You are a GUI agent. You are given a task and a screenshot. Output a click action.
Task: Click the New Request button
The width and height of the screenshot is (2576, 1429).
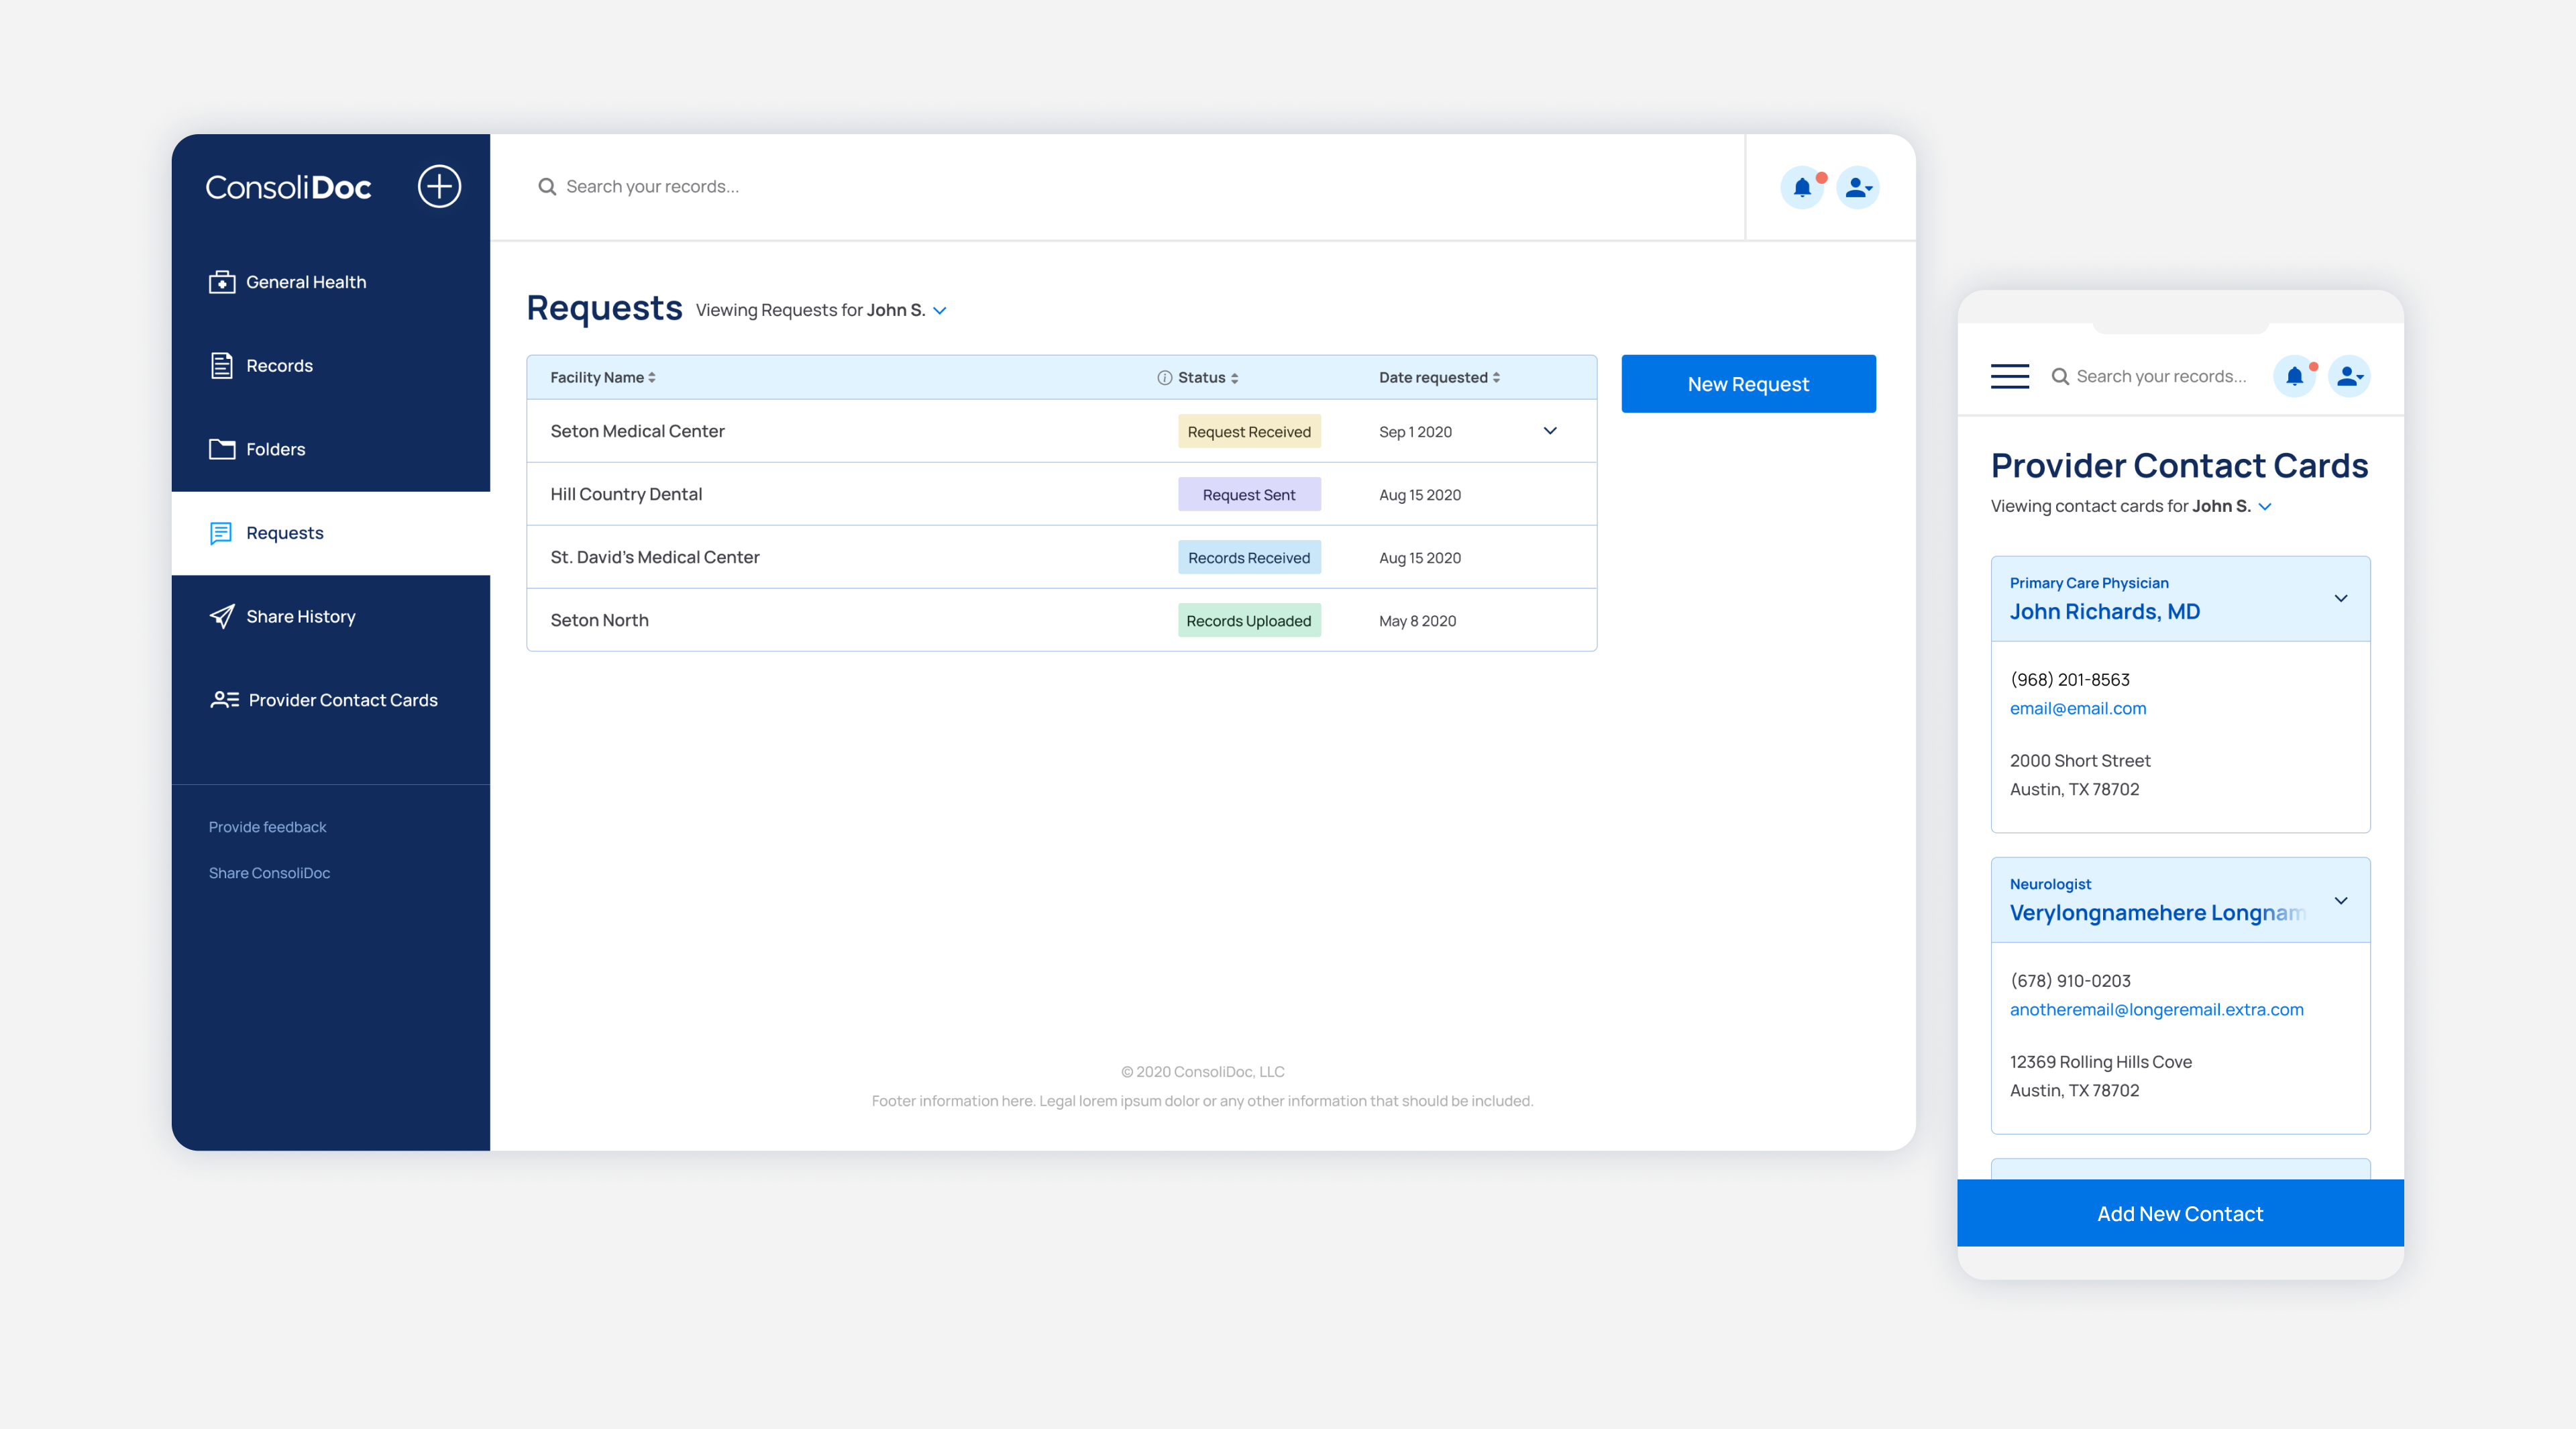[1748, 384]
